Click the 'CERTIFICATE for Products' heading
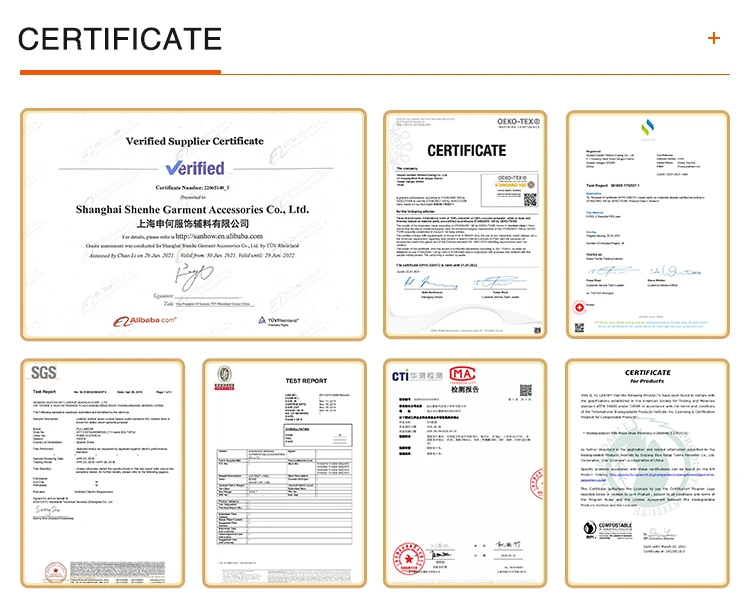The image size is (750, 613). (x=648, y=376)
